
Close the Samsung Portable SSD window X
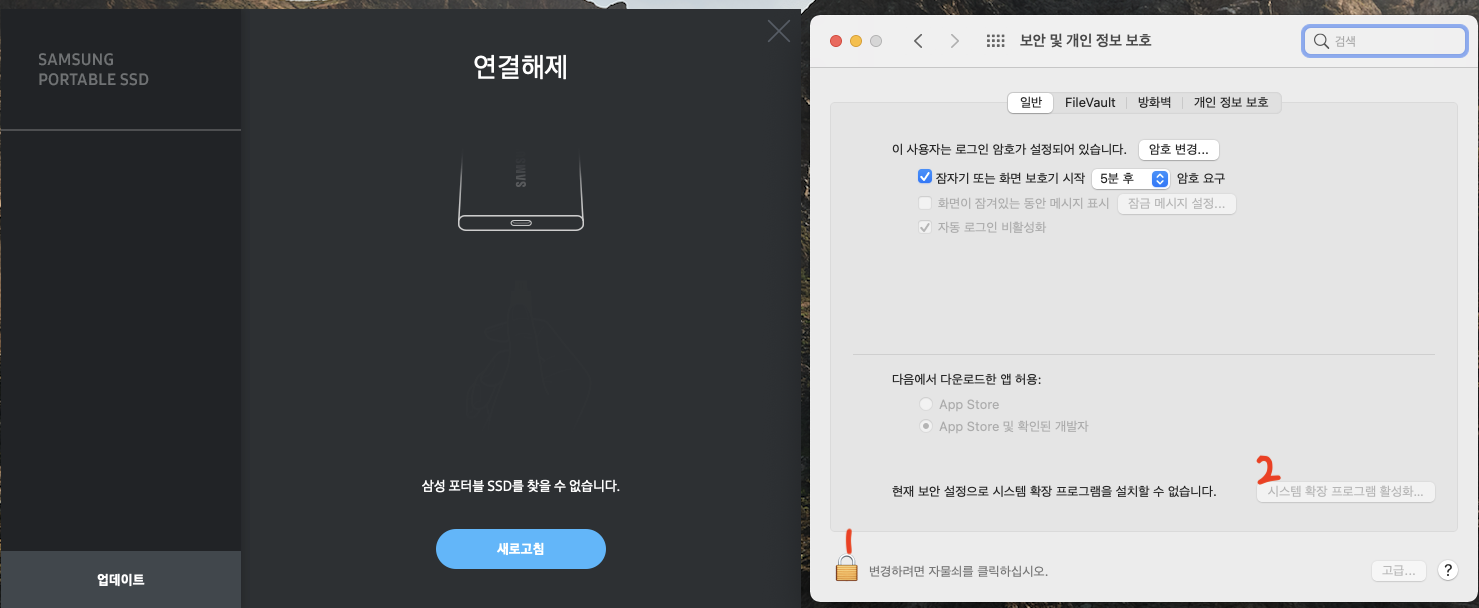tap(778, 31)
